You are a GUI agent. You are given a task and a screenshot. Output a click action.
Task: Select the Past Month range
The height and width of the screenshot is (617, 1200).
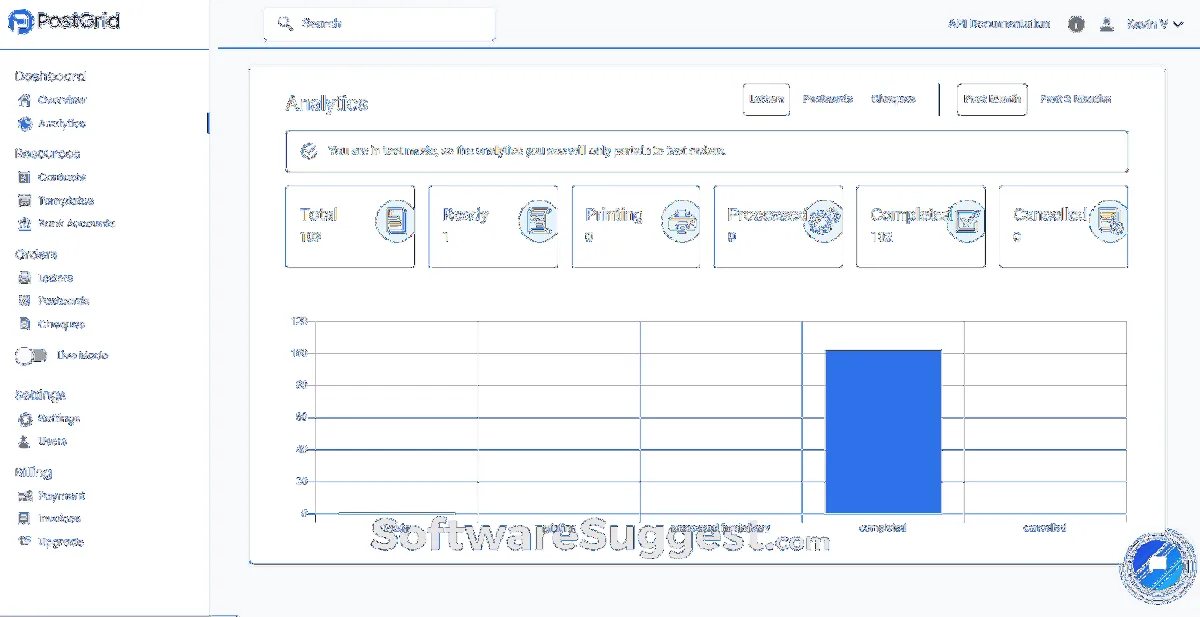992,100
